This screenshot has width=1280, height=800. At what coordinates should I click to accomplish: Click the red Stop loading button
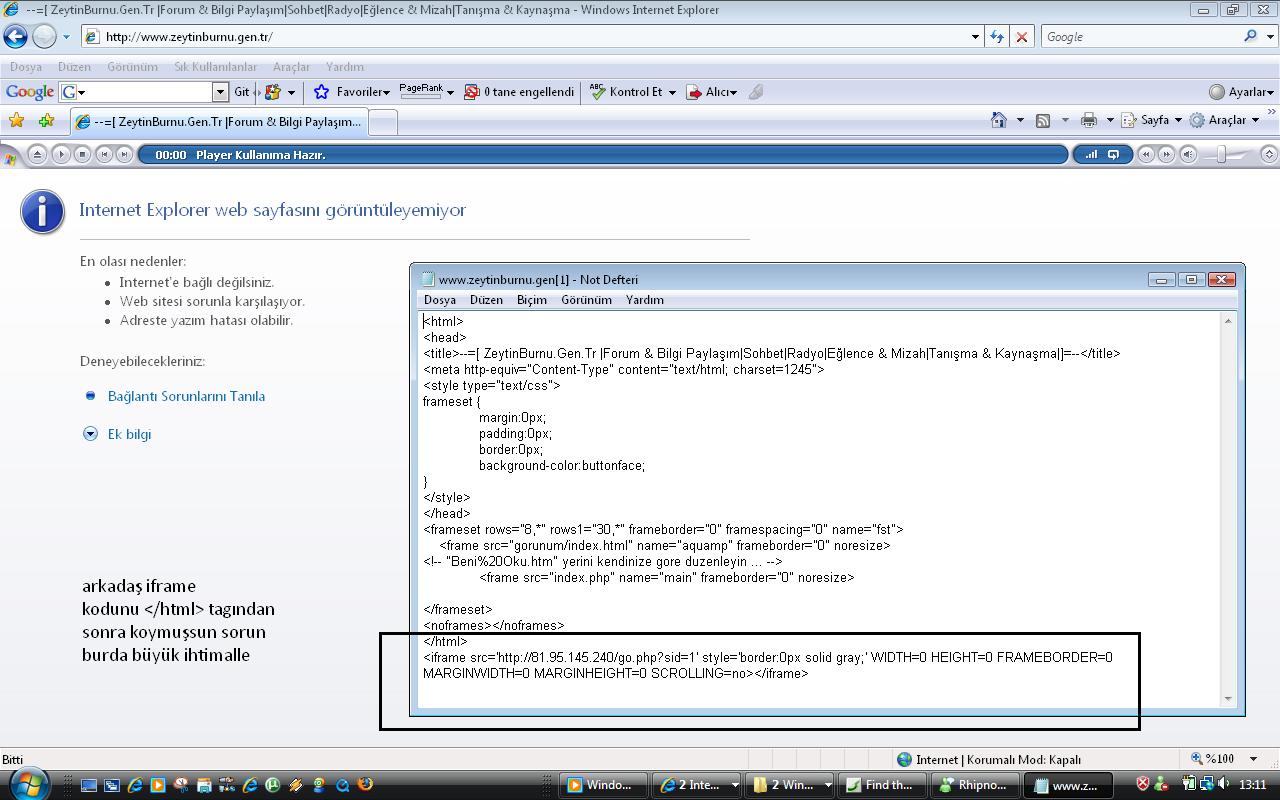(x=1021, y=37)
